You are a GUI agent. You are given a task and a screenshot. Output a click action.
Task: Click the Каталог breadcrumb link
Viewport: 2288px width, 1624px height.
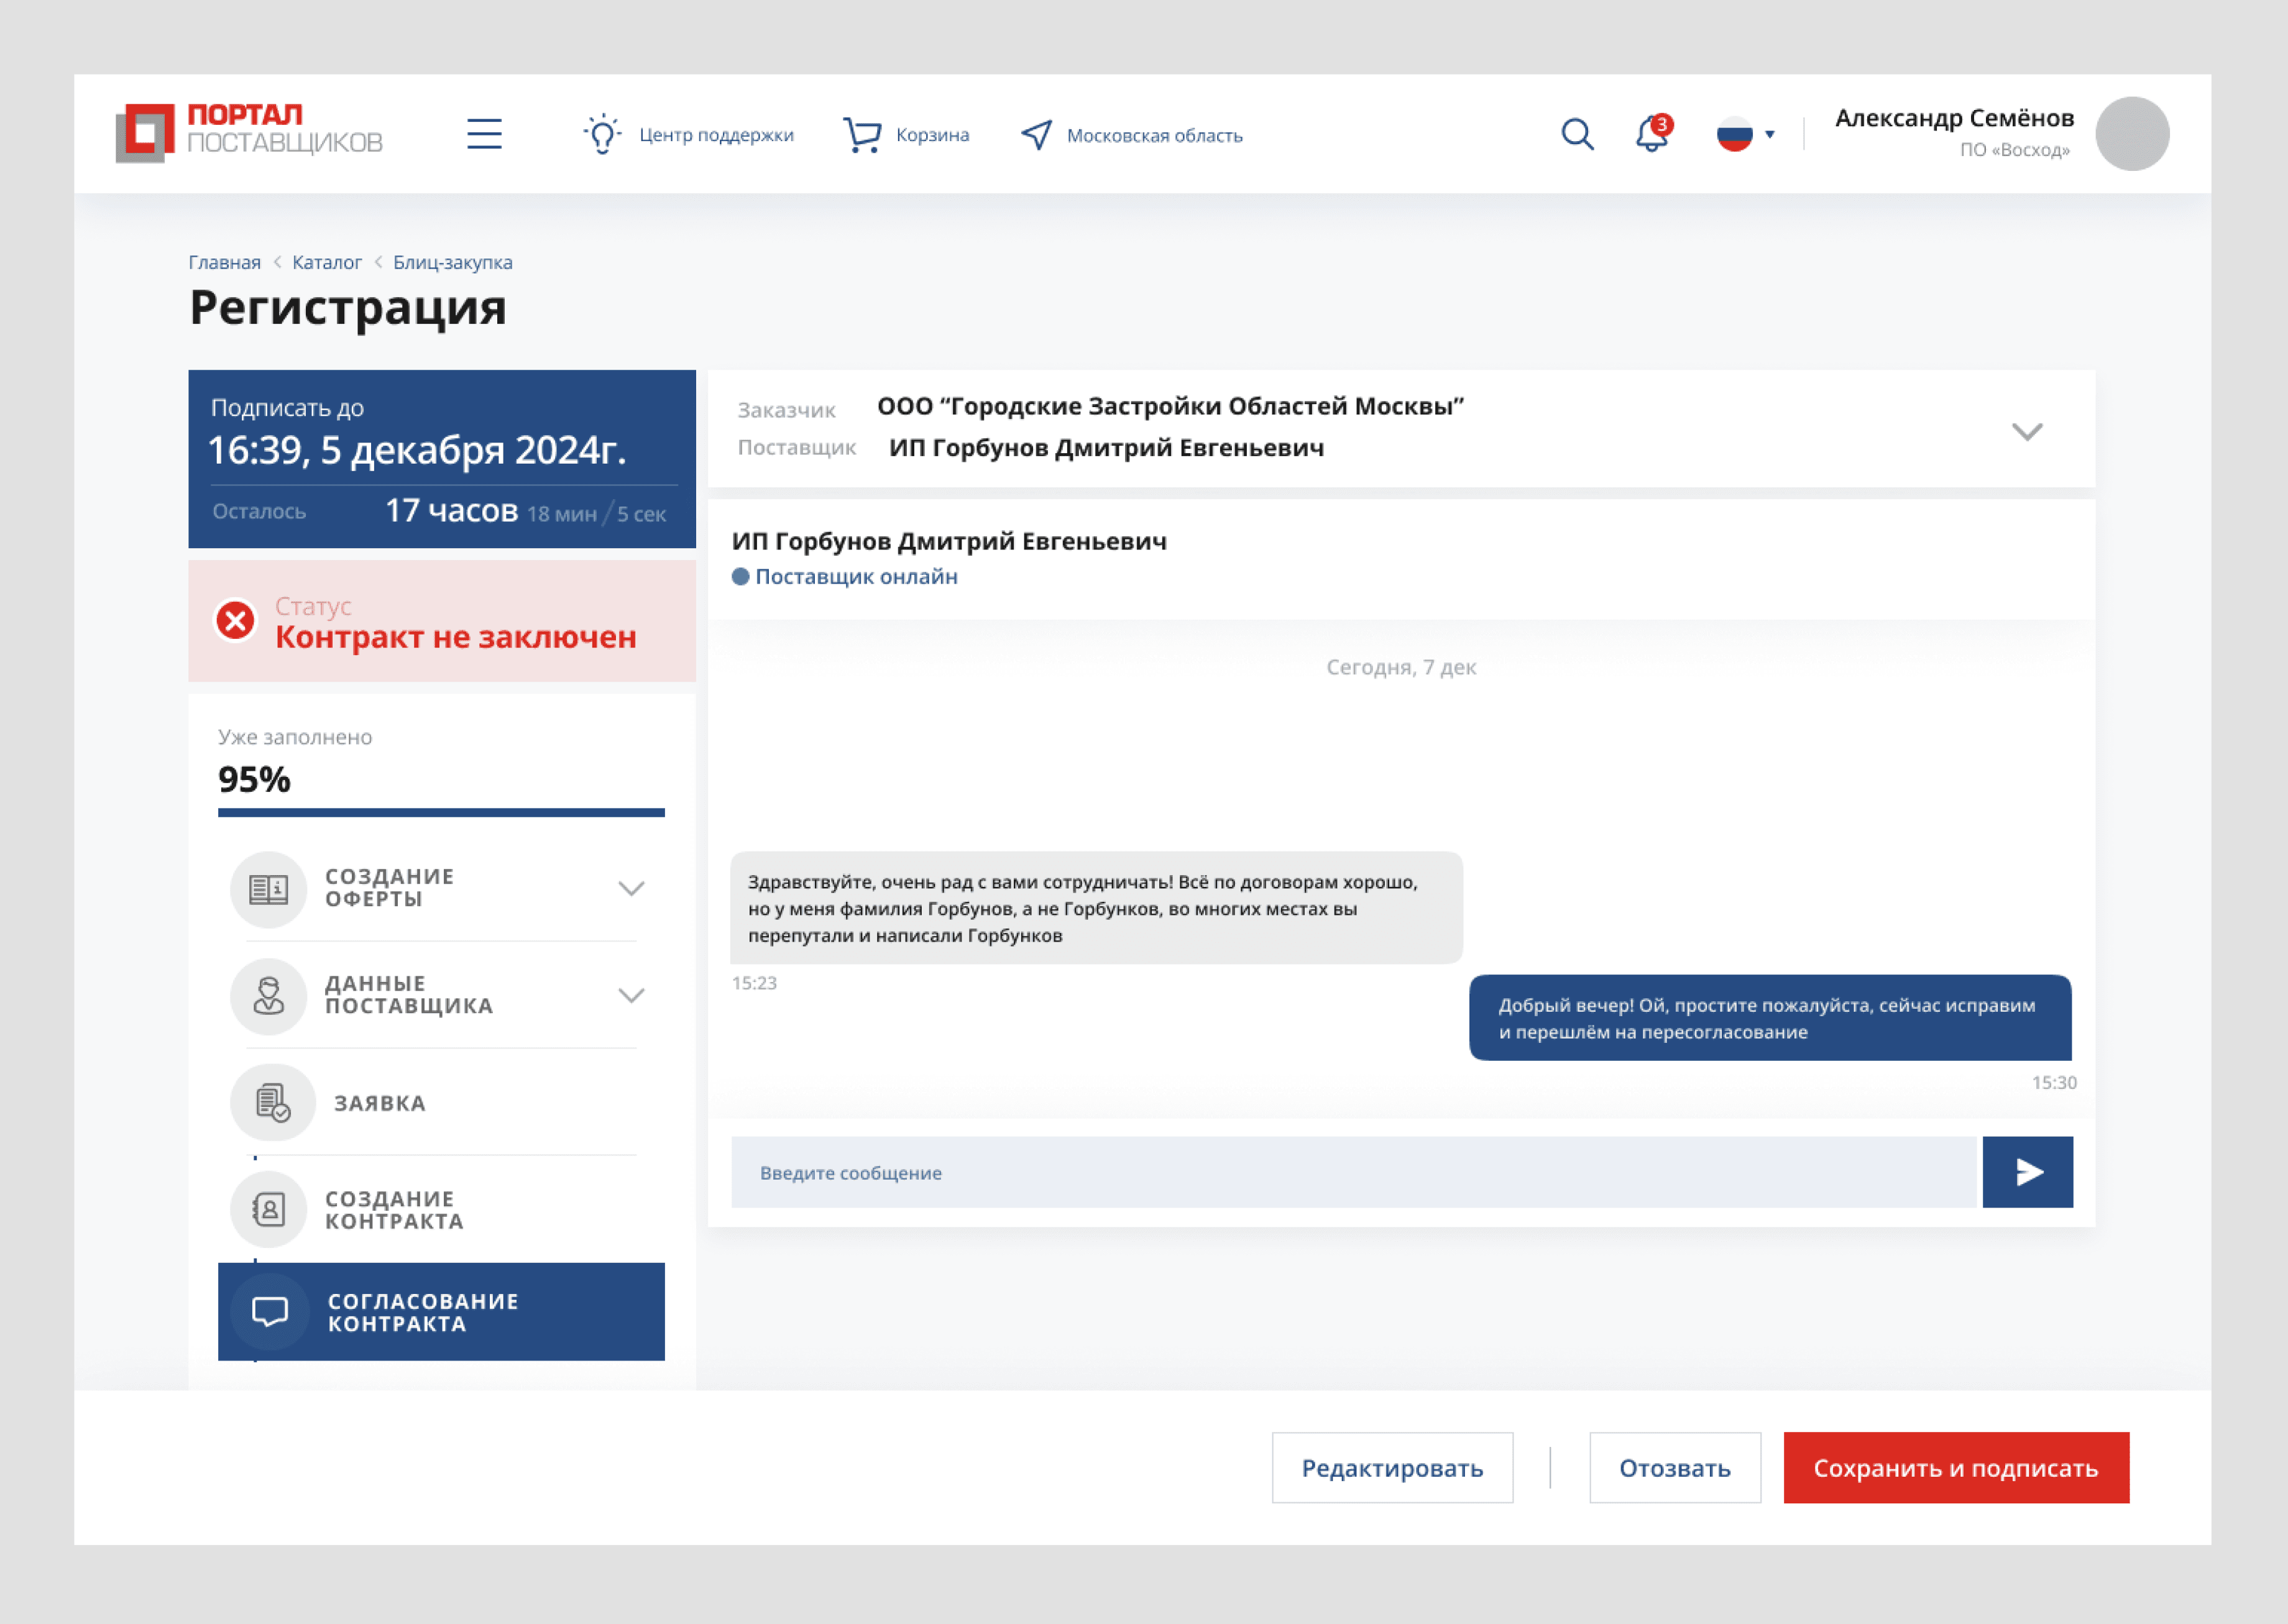(326, 262)
